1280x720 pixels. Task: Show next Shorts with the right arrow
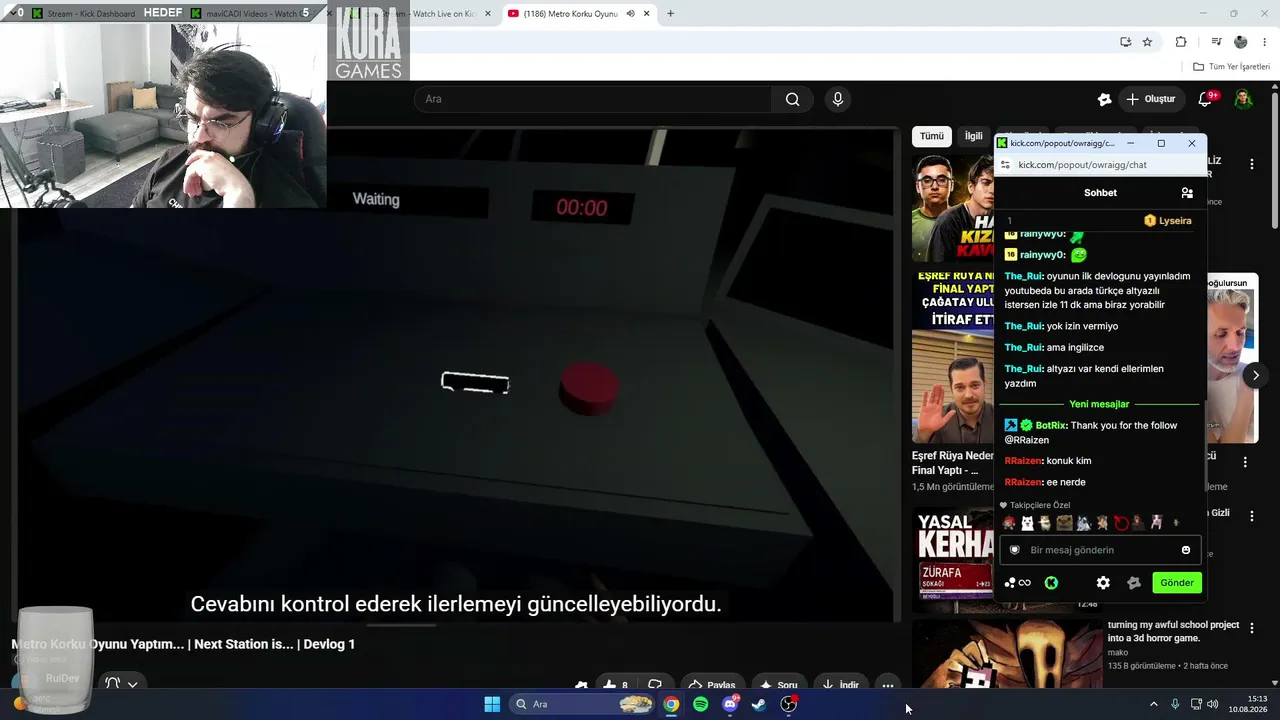tap(1256, 375)
